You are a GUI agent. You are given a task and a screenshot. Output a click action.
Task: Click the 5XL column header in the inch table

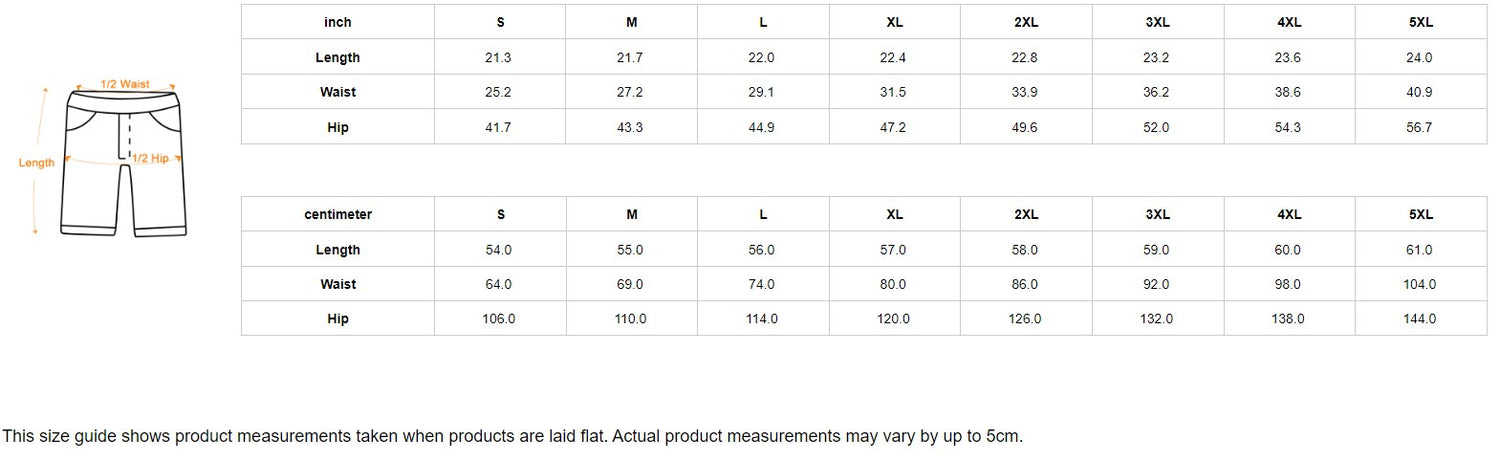1420,22
